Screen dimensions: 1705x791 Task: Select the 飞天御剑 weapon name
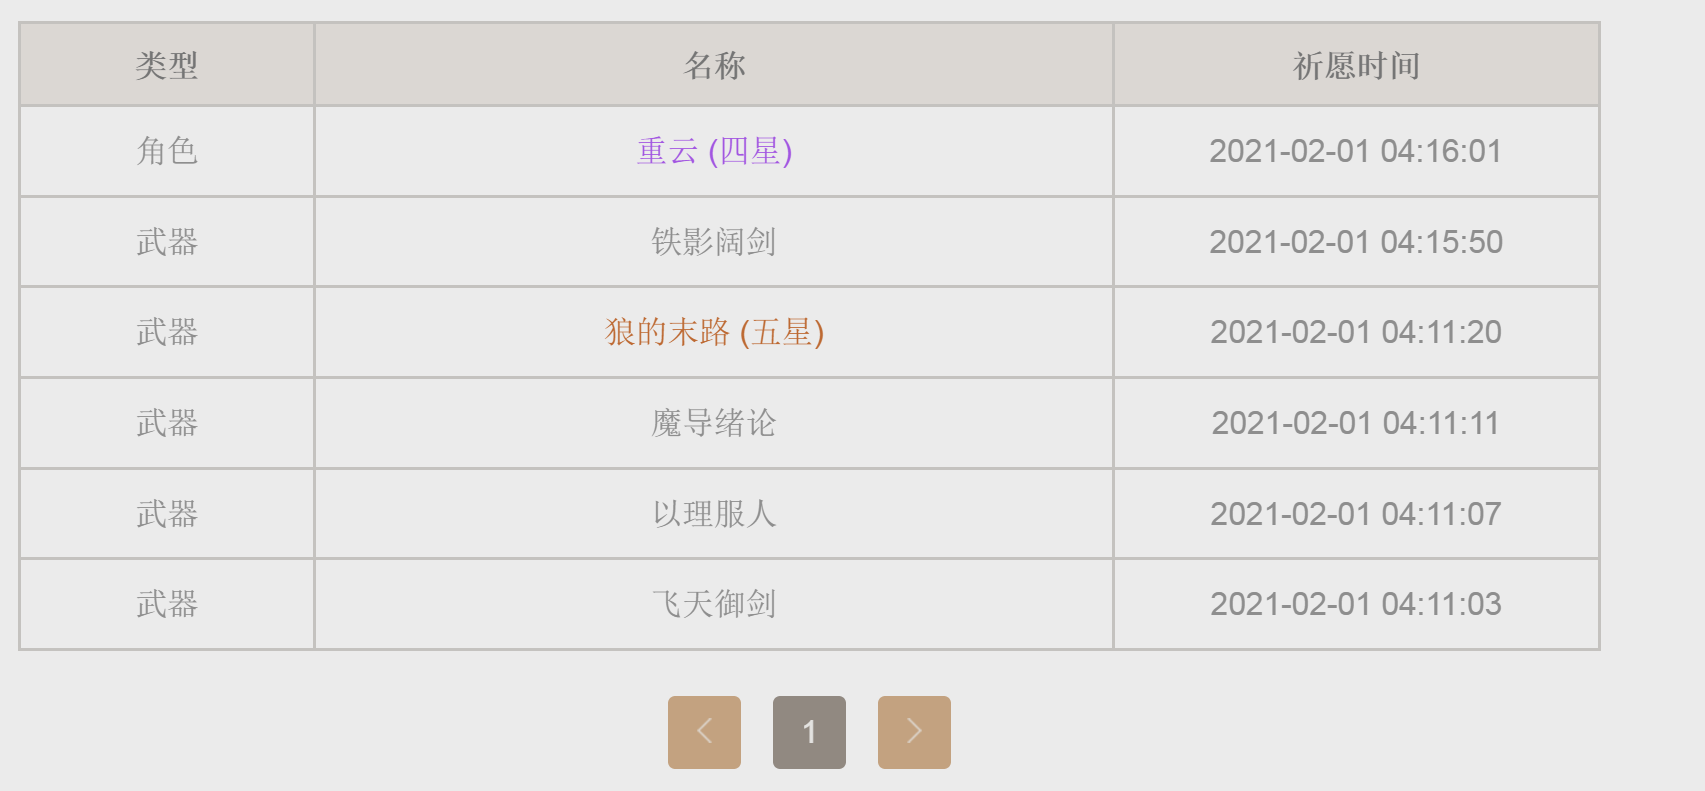(x=714, y=604)
